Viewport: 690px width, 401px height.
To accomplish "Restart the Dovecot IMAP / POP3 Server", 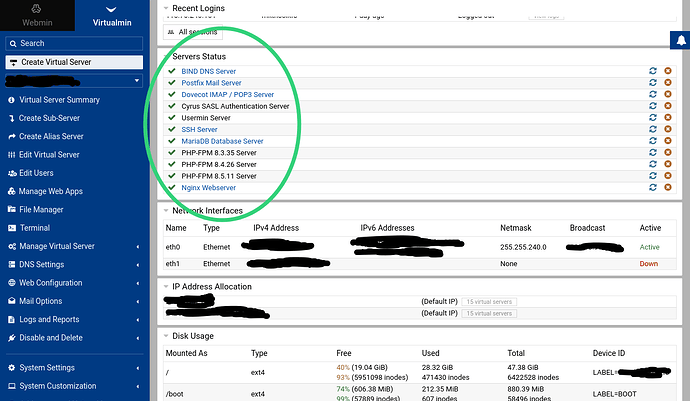I will click(x=653, y=94).
